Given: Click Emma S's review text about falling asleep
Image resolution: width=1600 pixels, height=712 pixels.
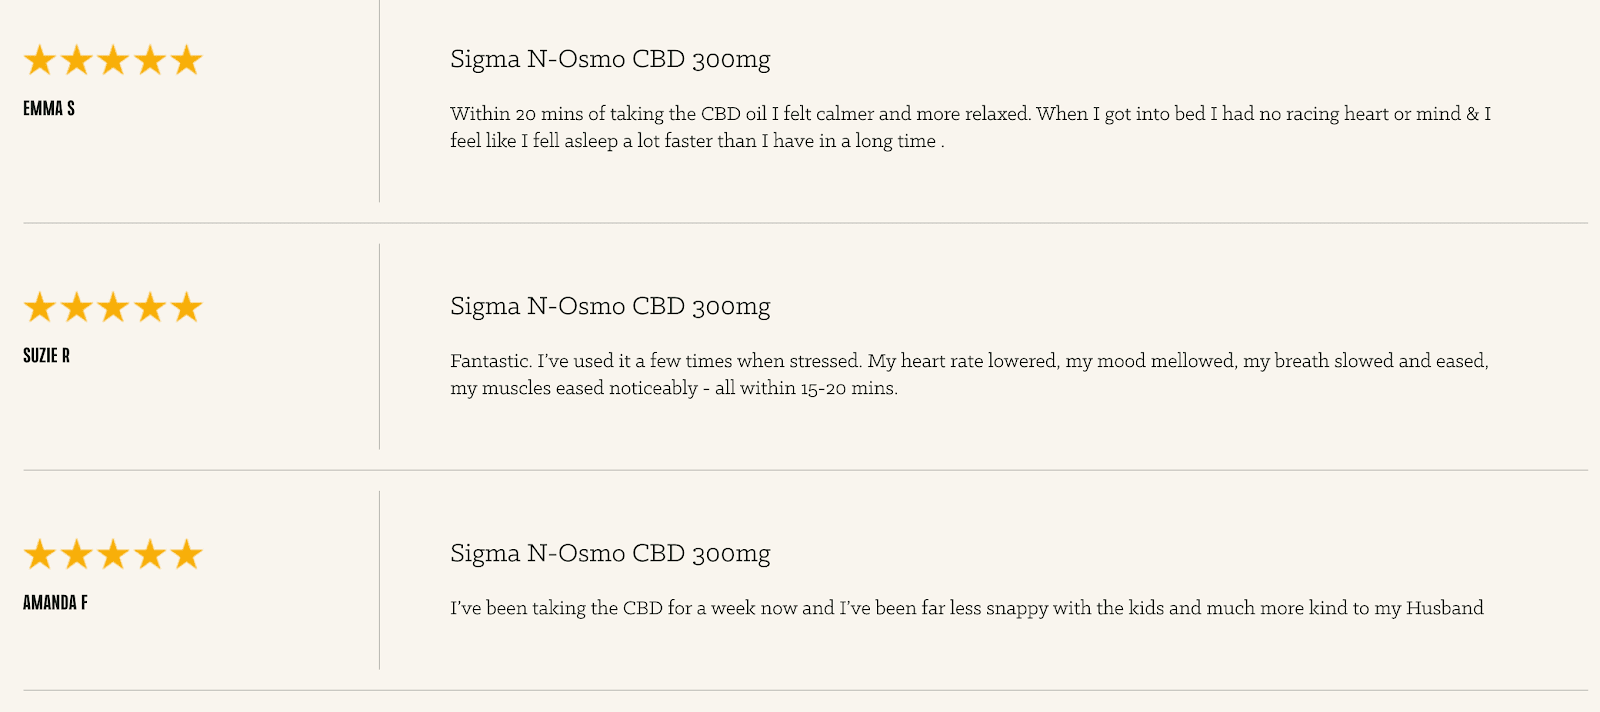Looking at the screenshot, I should [970, 127].
